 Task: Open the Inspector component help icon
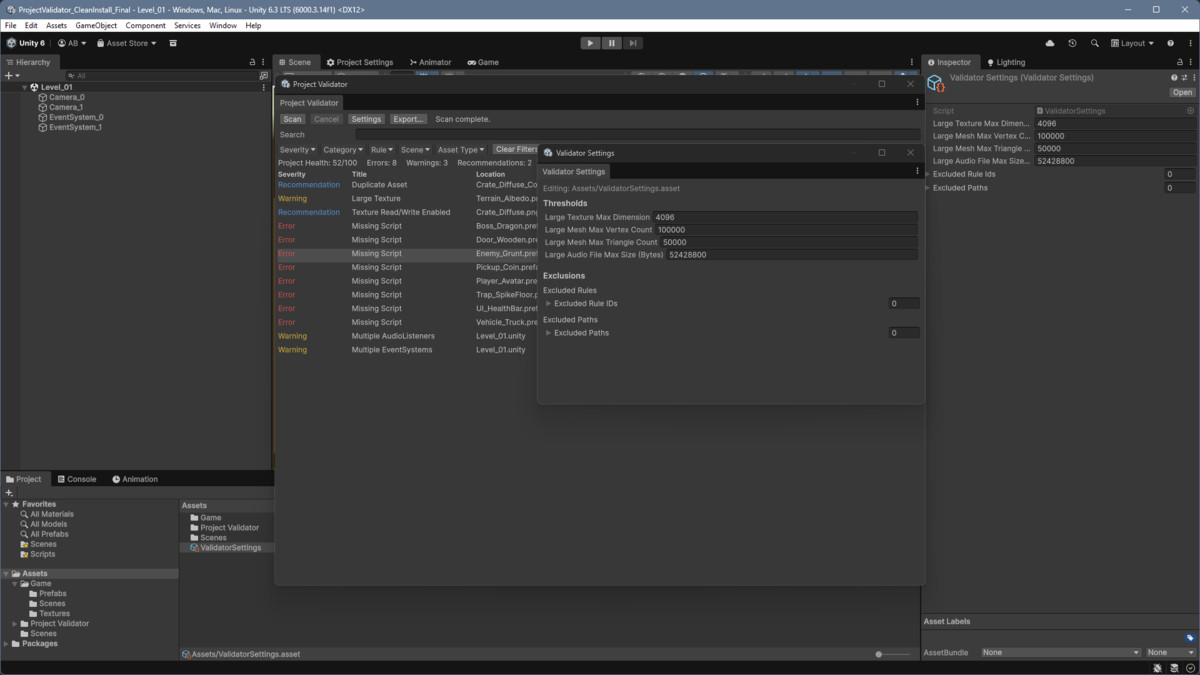1174,77
